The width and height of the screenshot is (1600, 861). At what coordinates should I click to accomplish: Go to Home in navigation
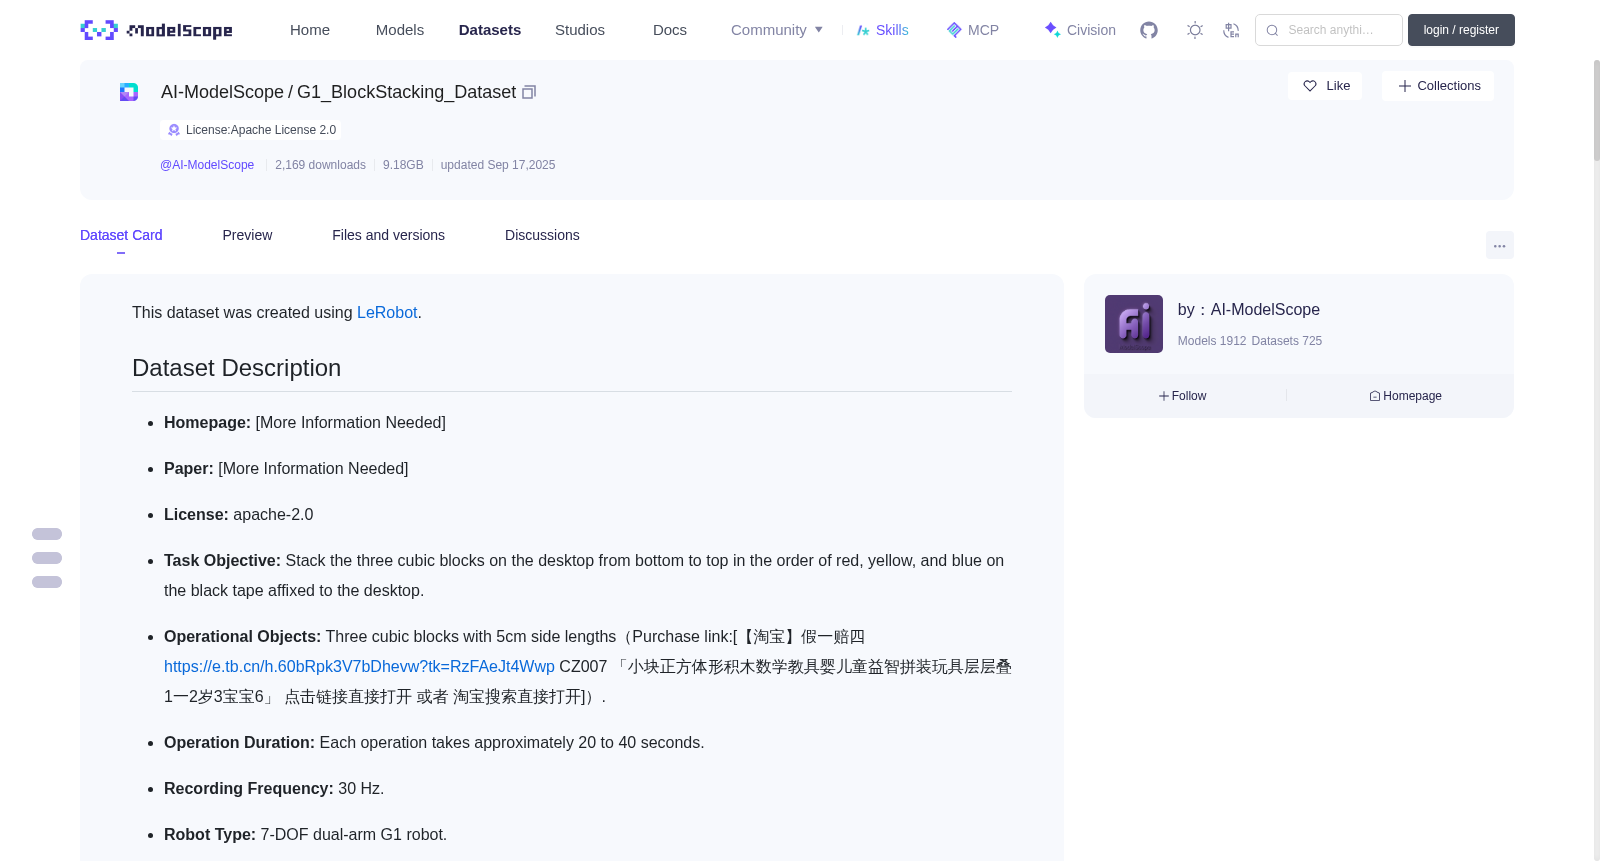point(310,30)
